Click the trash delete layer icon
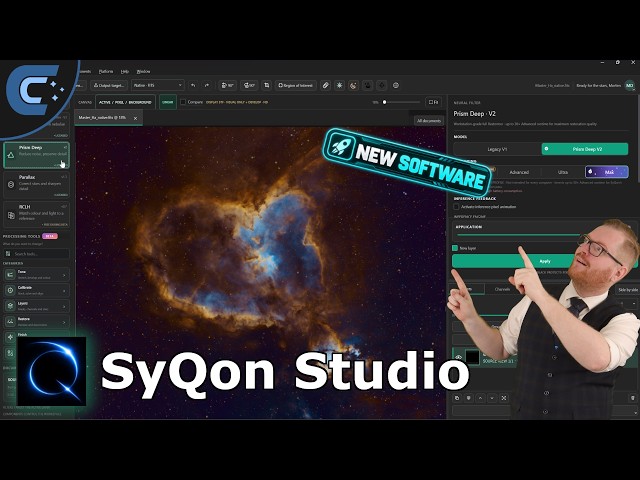This screenshot has width=640, height=480. (633, 398)
